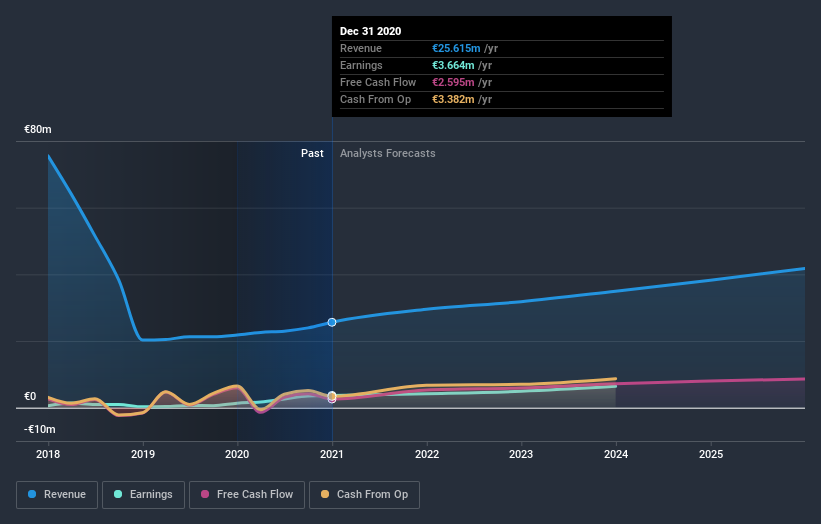
Task: Click the Earnings row label in tooltip
Action: click(361, 65)
